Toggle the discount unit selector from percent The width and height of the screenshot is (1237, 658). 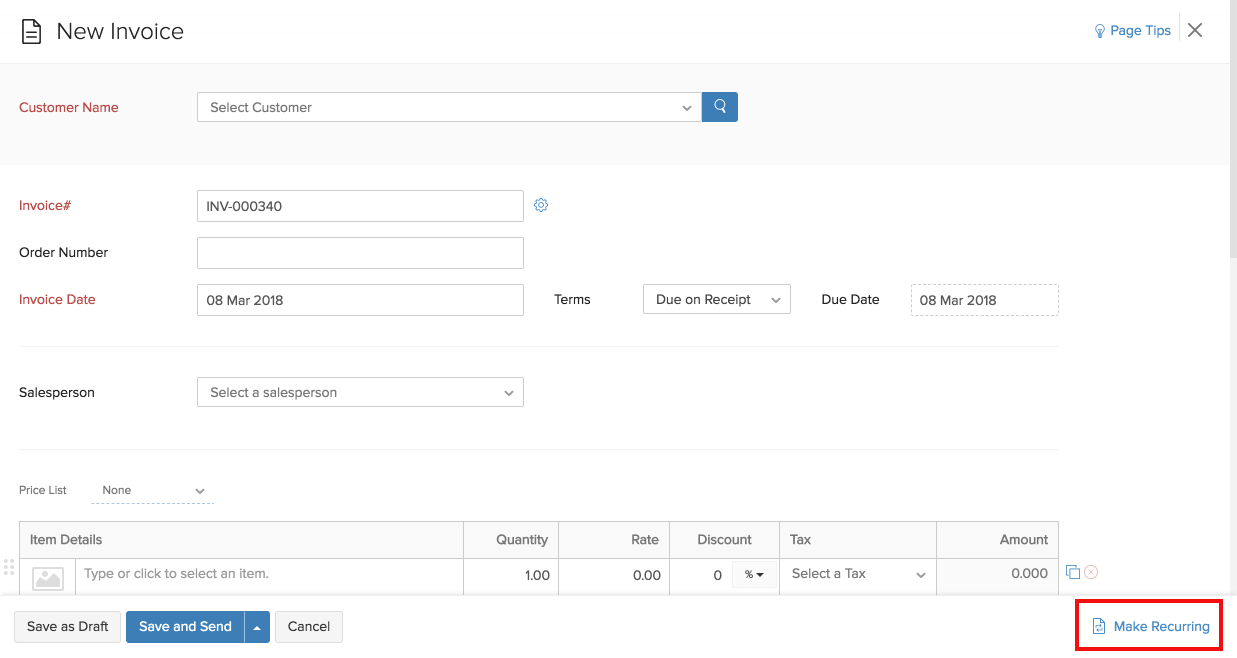point(753,575)
